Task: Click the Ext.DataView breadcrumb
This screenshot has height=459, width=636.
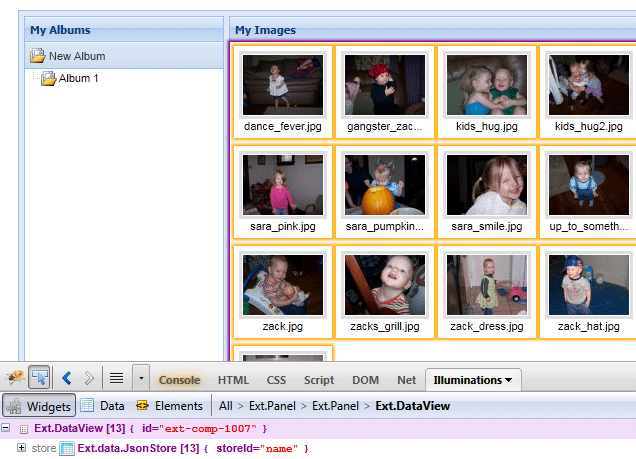Action: point(413,406)
